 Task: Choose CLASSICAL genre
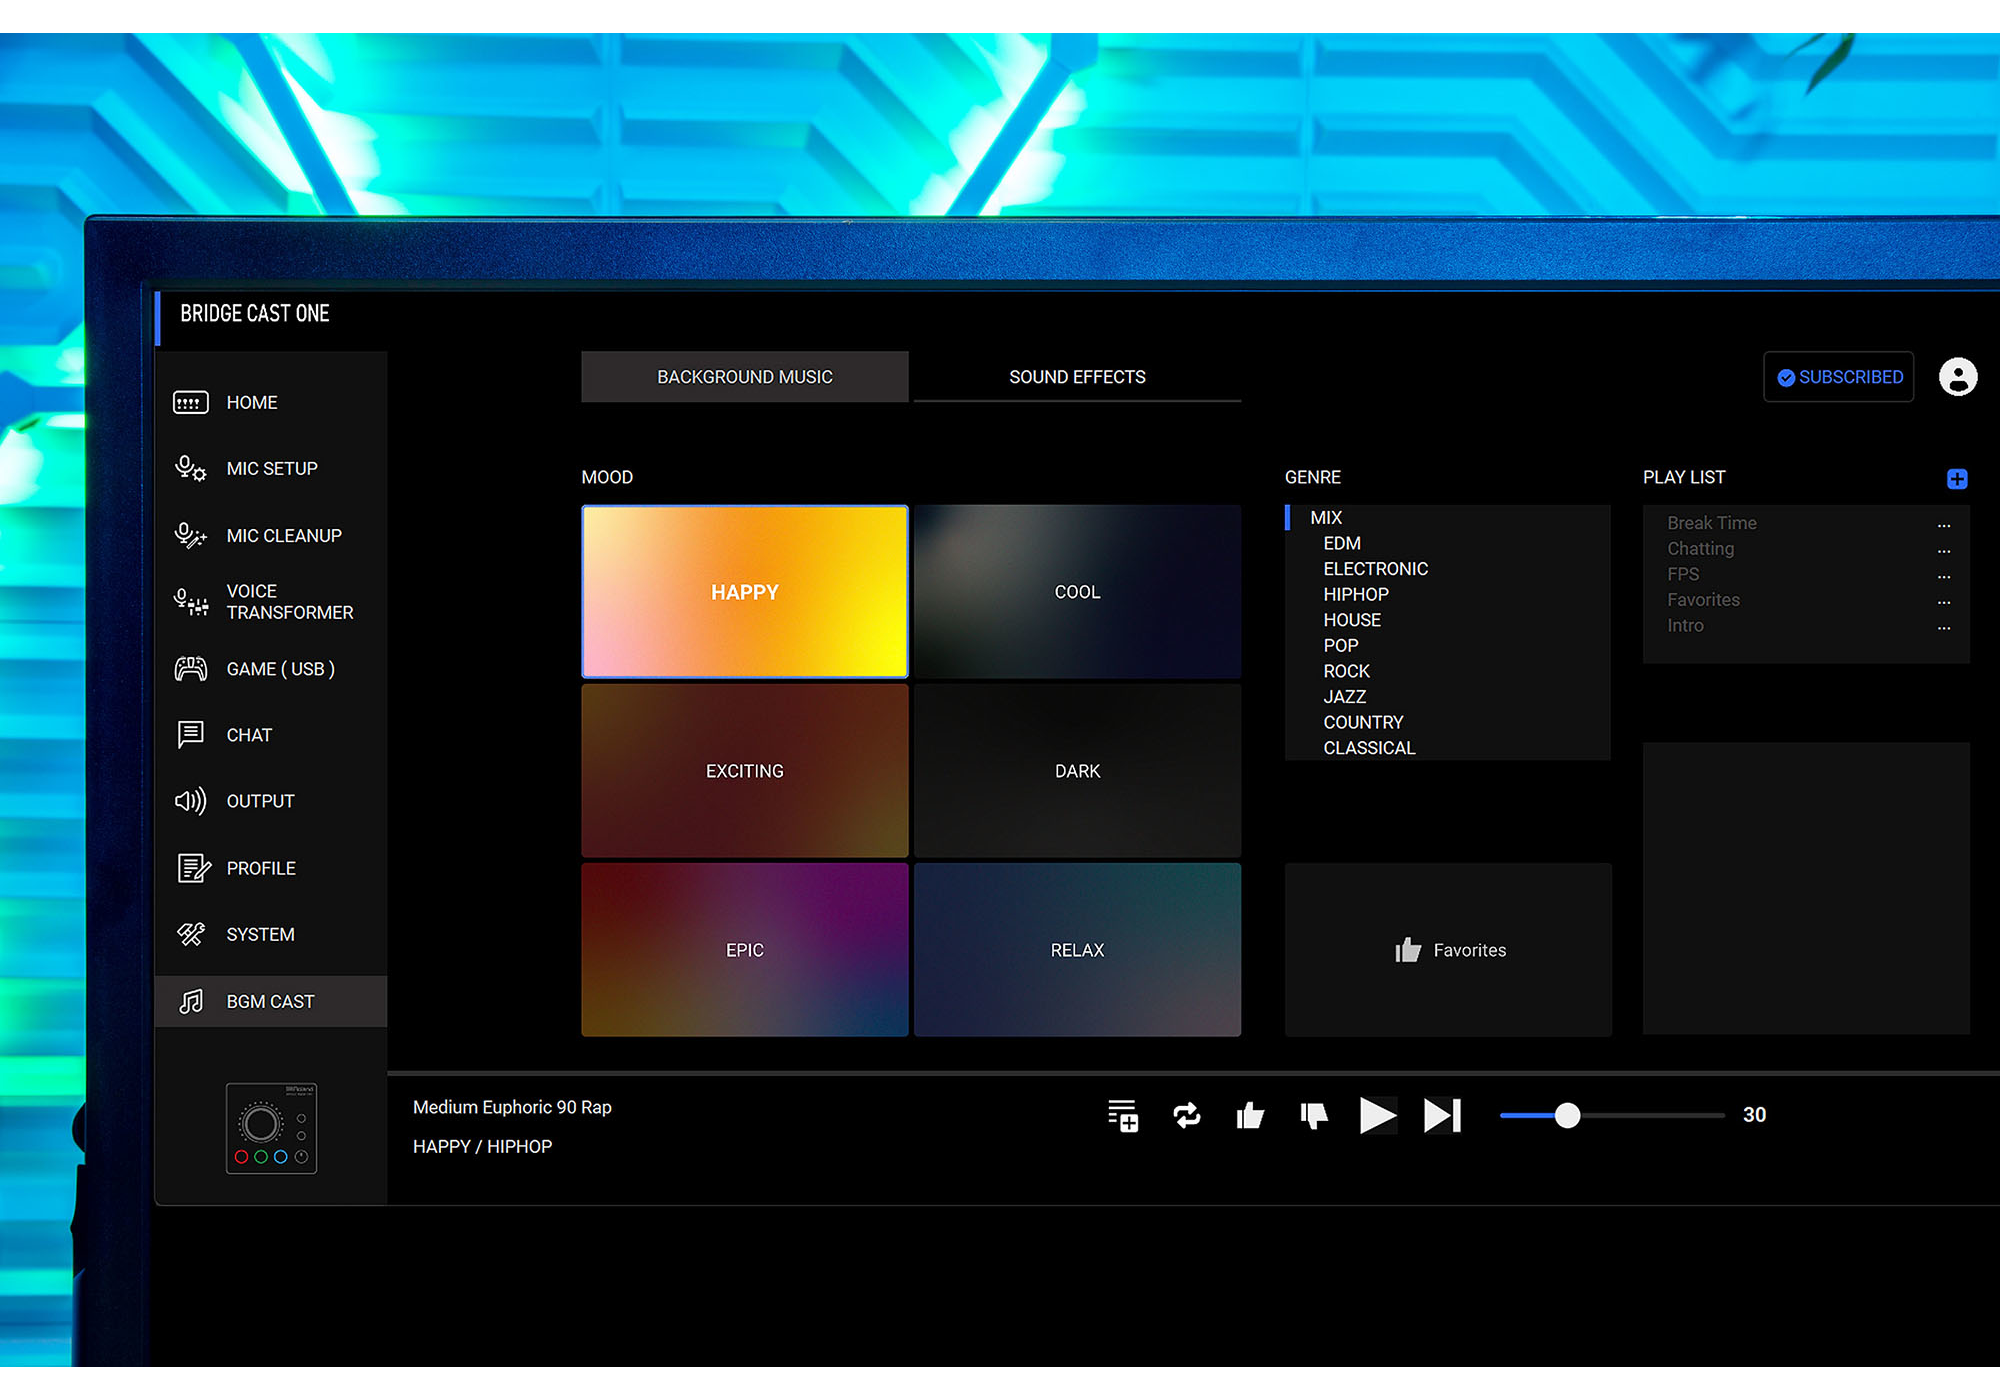(1369, 748)
